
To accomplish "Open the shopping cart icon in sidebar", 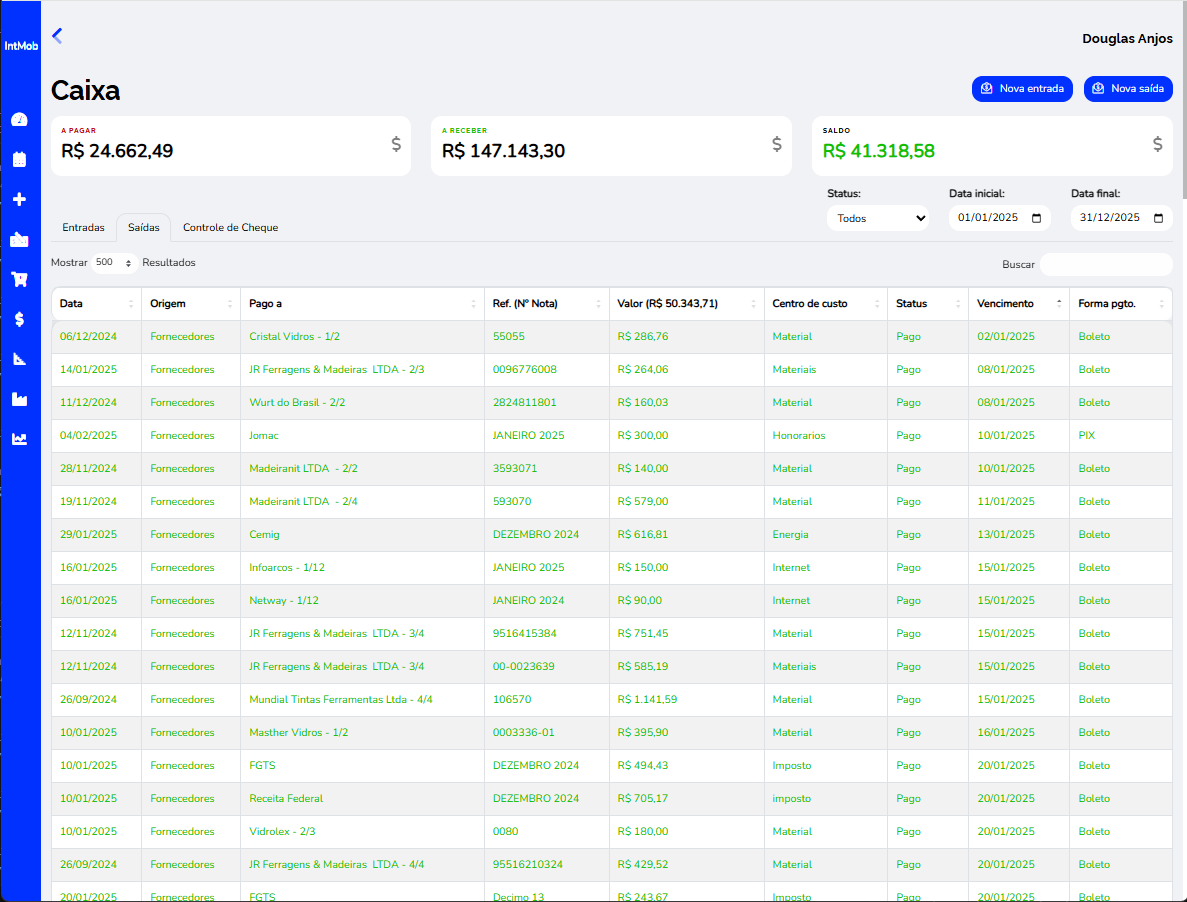I will point(19,279).
